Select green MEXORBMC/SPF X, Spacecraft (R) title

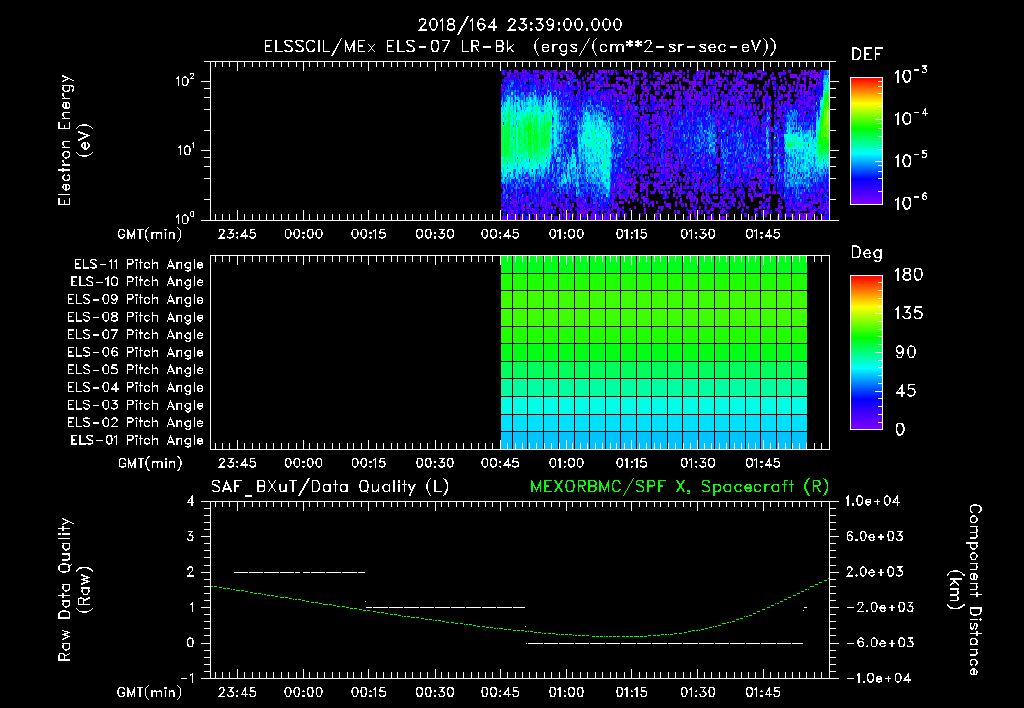coord(679,487)
